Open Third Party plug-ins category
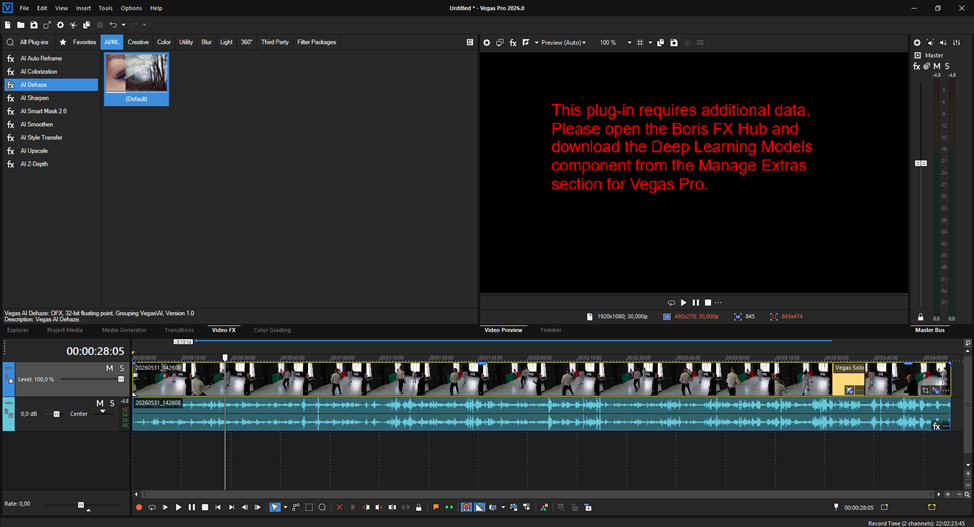The height and width of the screenshot is (527, 974). (x=275, y=42)
